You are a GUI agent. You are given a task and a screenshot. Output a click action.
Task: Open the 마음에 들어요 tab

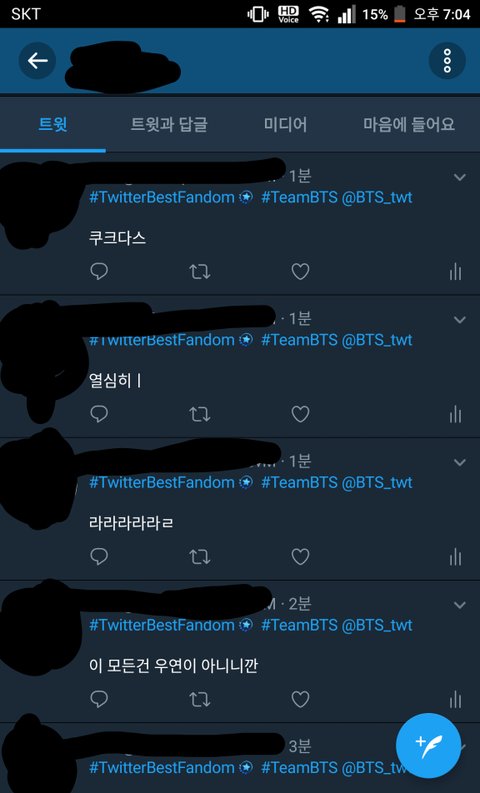coord(409,124)
